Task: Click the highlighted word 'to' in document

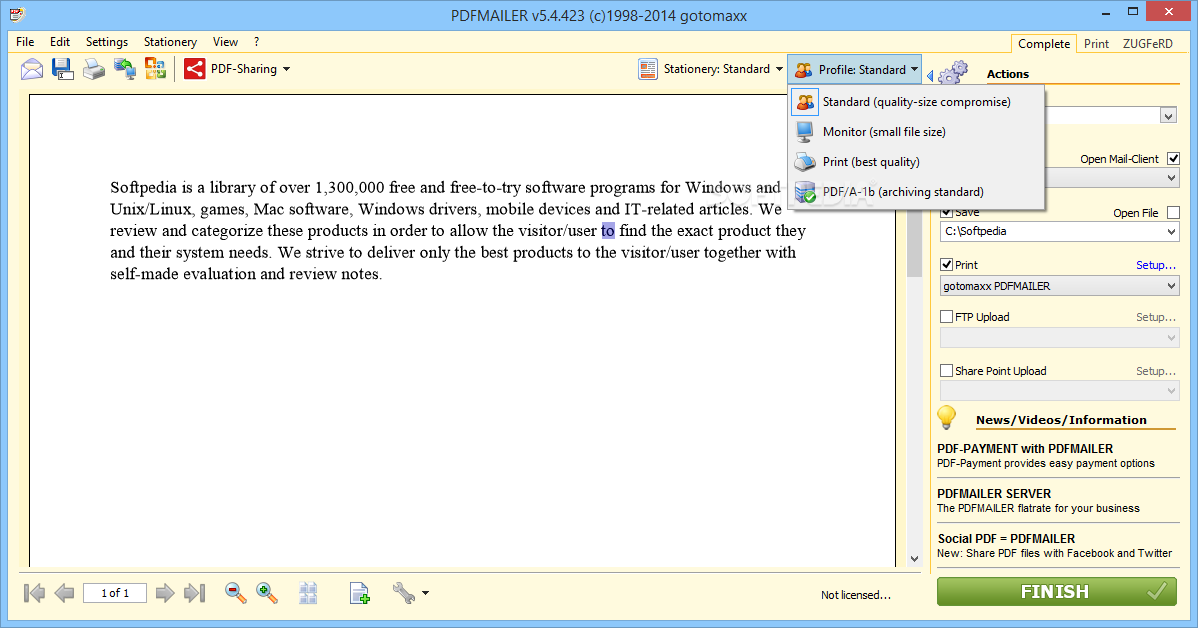Action: [x=607, y=231]
